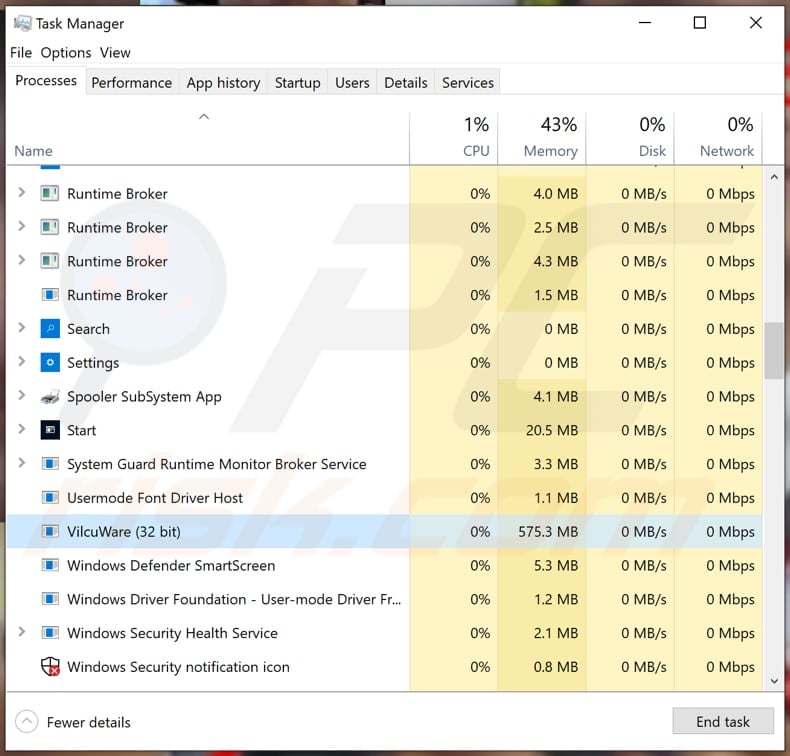This screenshot has height=756, width=790.
Task: Select the Windows Defender SmartScreen name
Action: click(x=171, y=566)
